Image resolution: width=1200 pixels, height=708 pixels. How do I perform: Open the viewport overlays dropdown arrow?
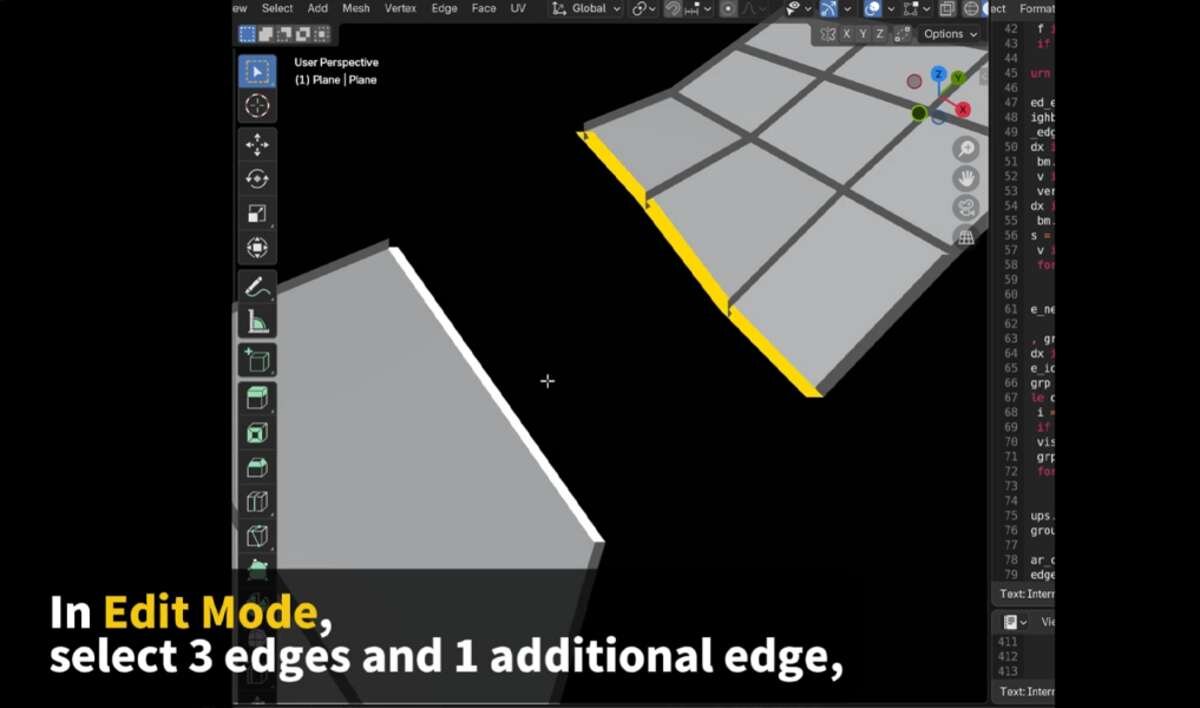click(891, 9)
